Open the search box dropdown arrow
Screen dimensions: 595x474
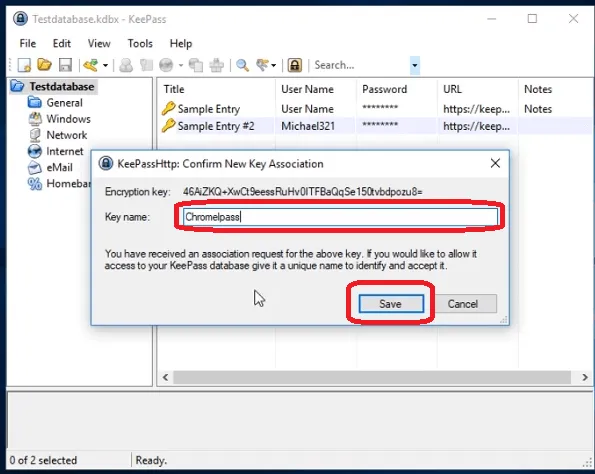[x=415, y=65]
